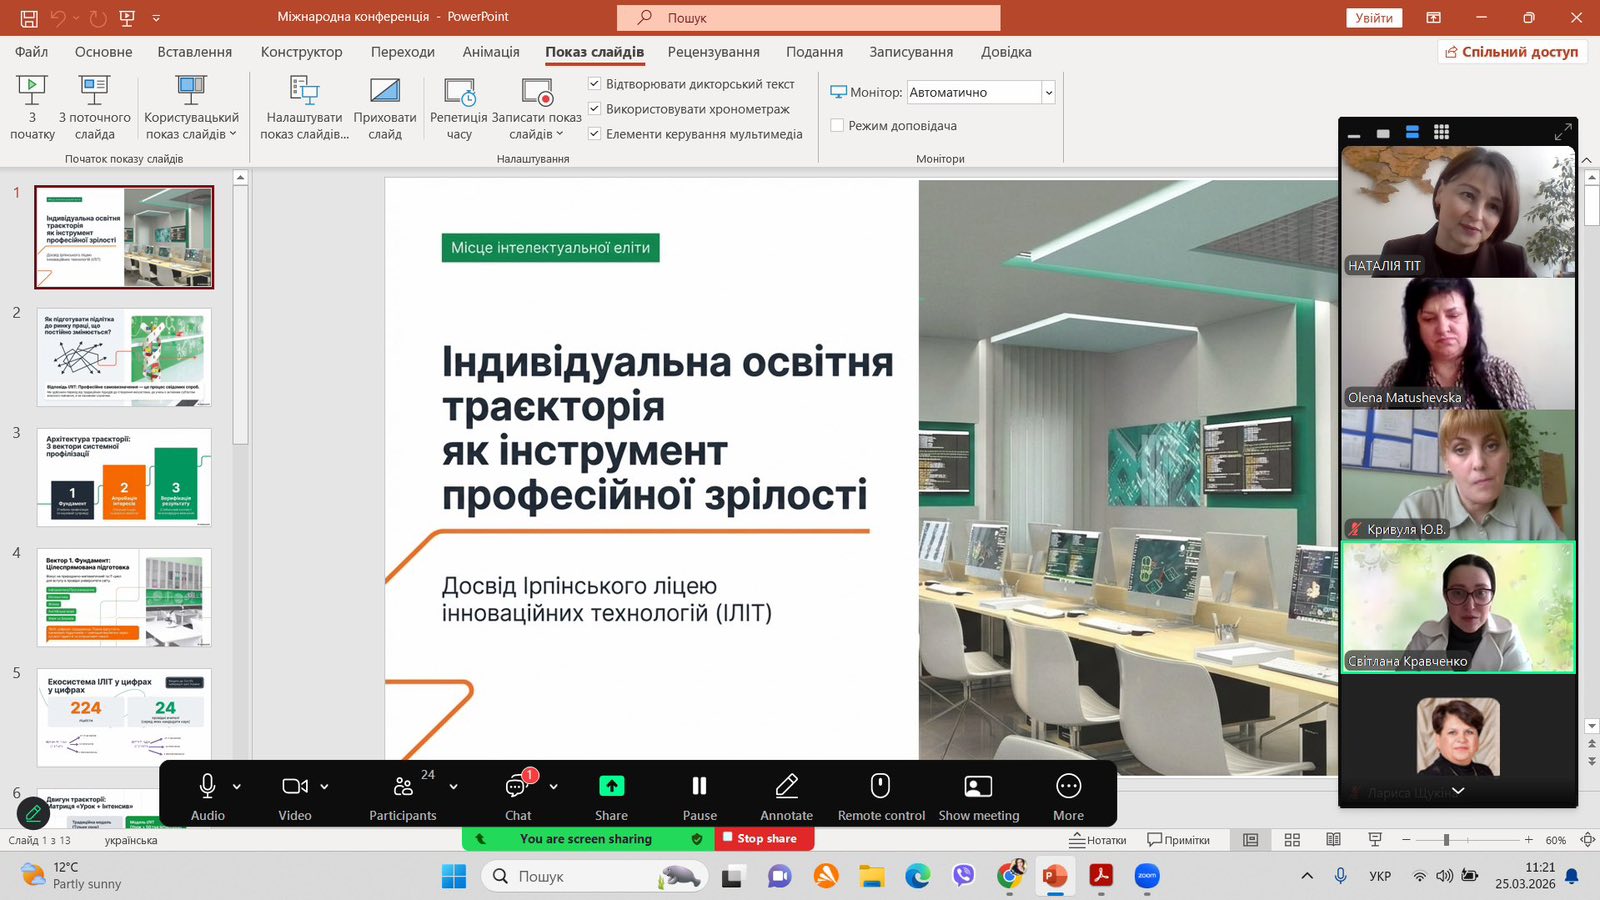Open the Monitor dropdown list

(1048, 93)
